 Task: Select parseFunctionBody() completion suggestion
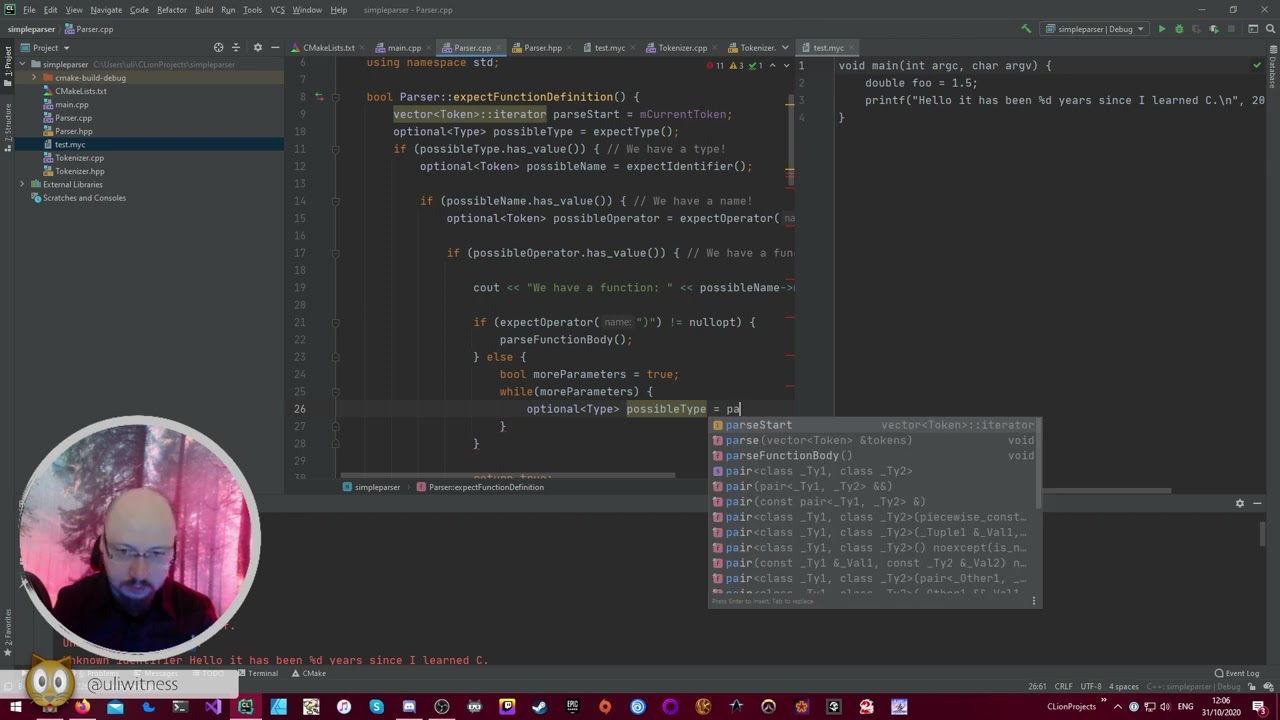(874, 456)
